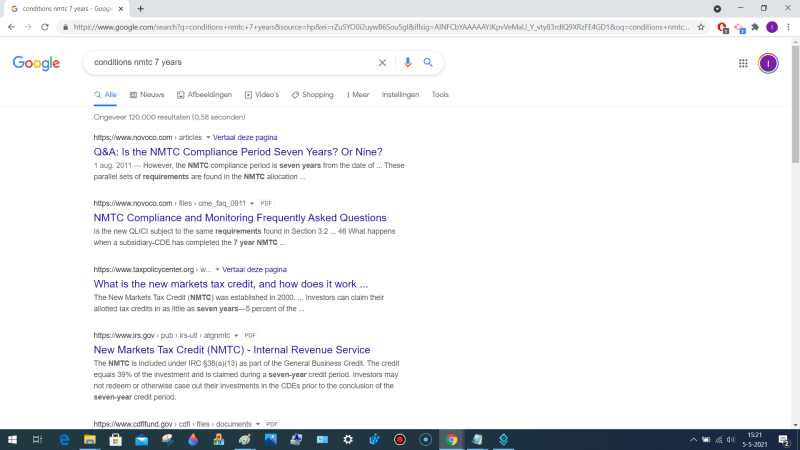Expand options arrow for irs.gov result
The width and height of the screenshot is (800, 450).
[236, 336]
